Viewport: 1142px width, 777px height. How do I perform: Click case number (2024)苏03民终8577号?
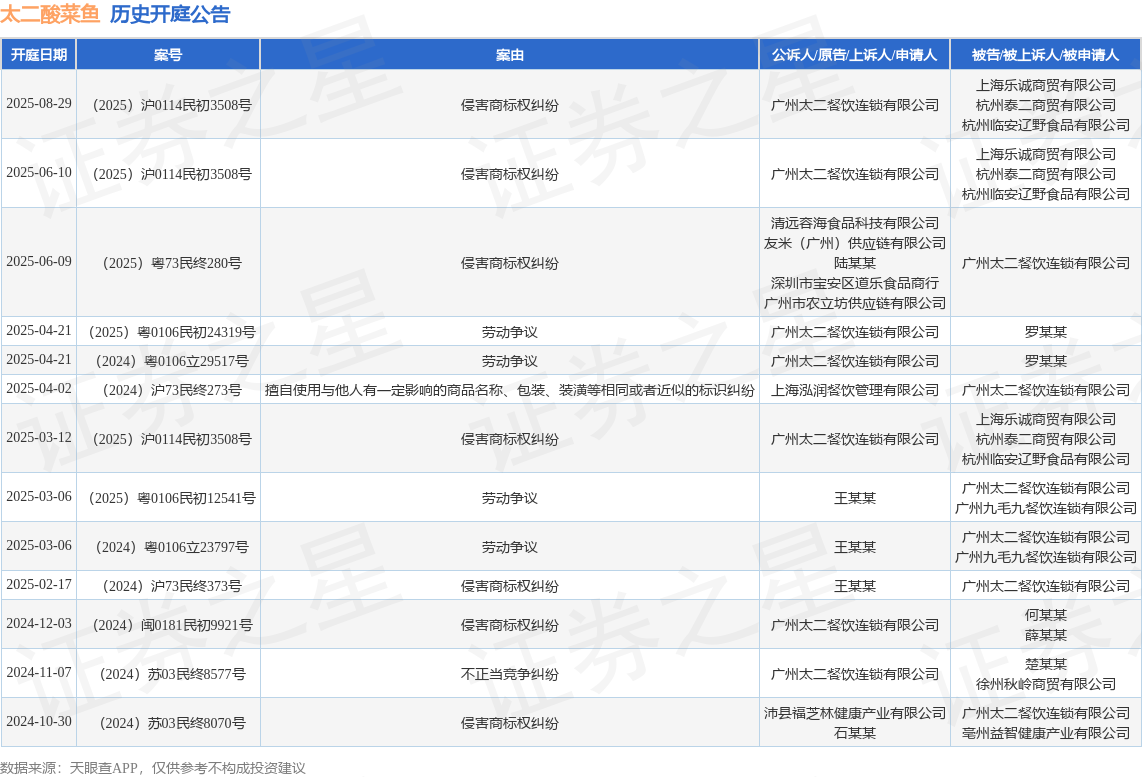172,674
